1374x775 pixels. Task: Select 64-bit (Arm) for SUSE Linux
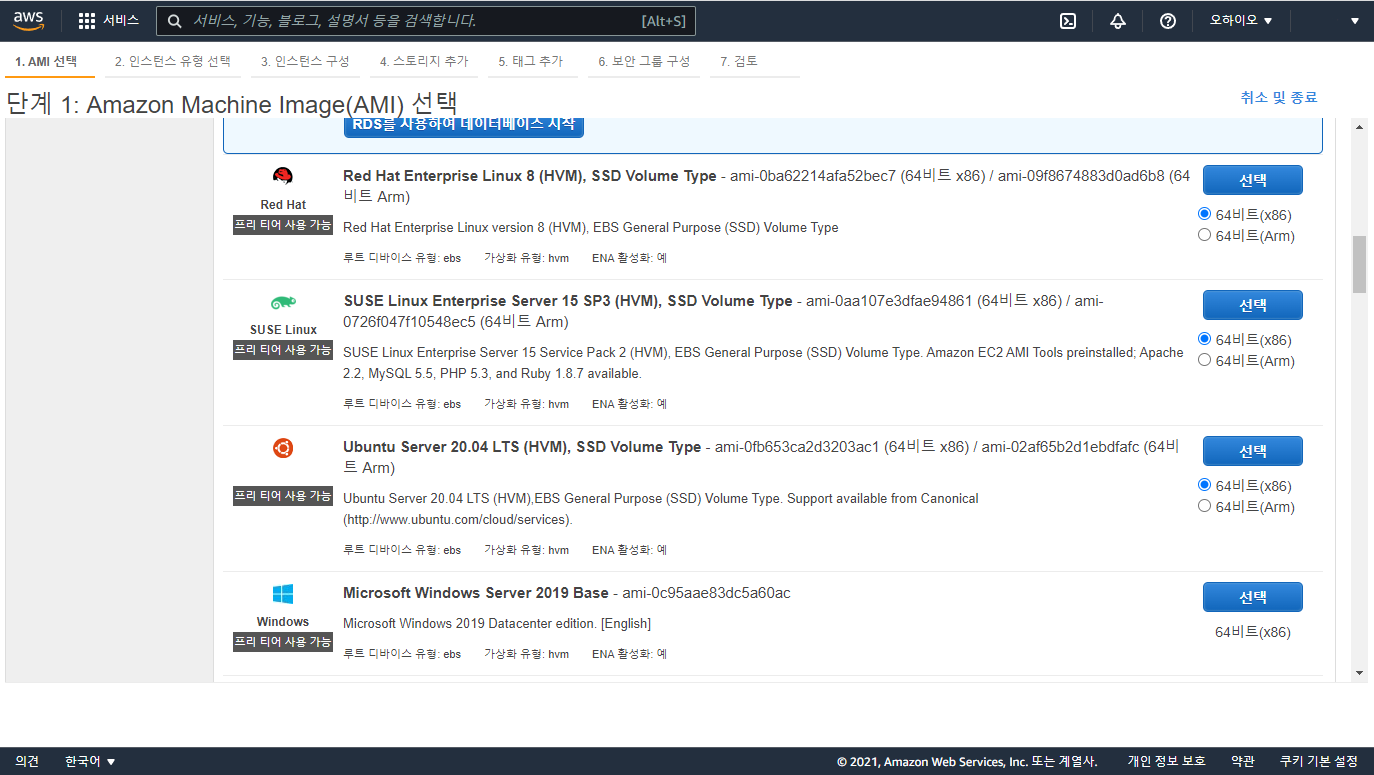(x=1204, y=360)
